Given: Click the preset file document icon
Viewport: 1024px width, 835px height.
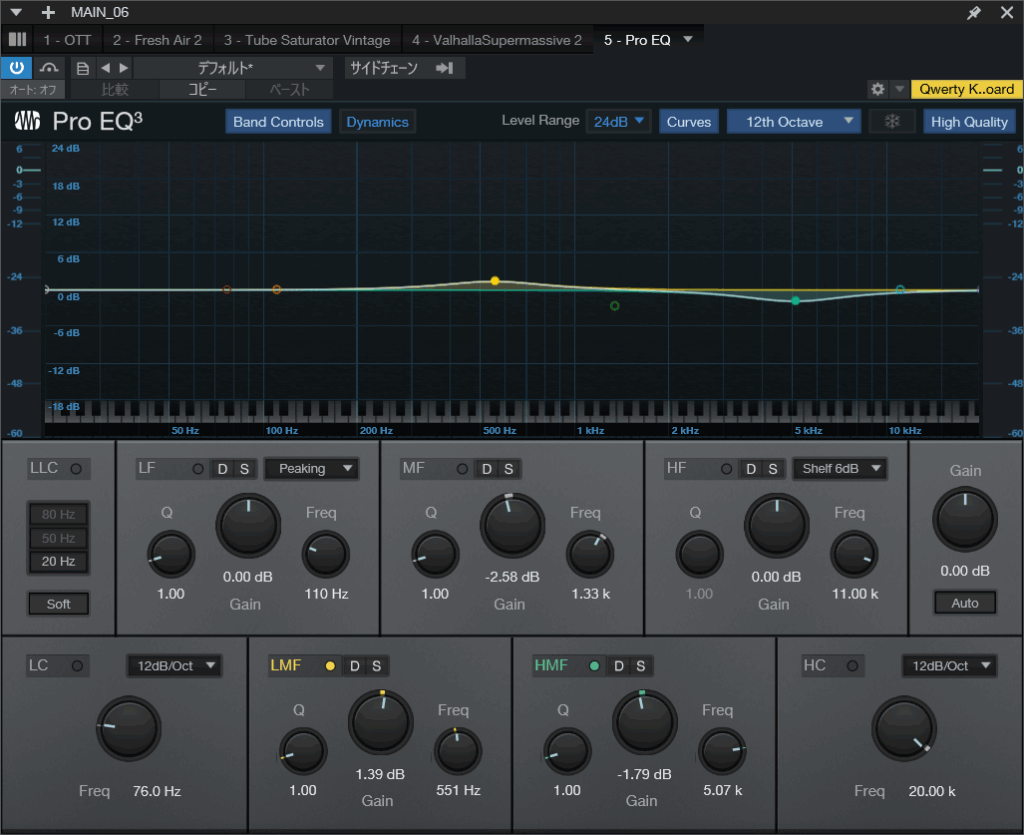Looking at the screenshot, I should click(82, 68).
